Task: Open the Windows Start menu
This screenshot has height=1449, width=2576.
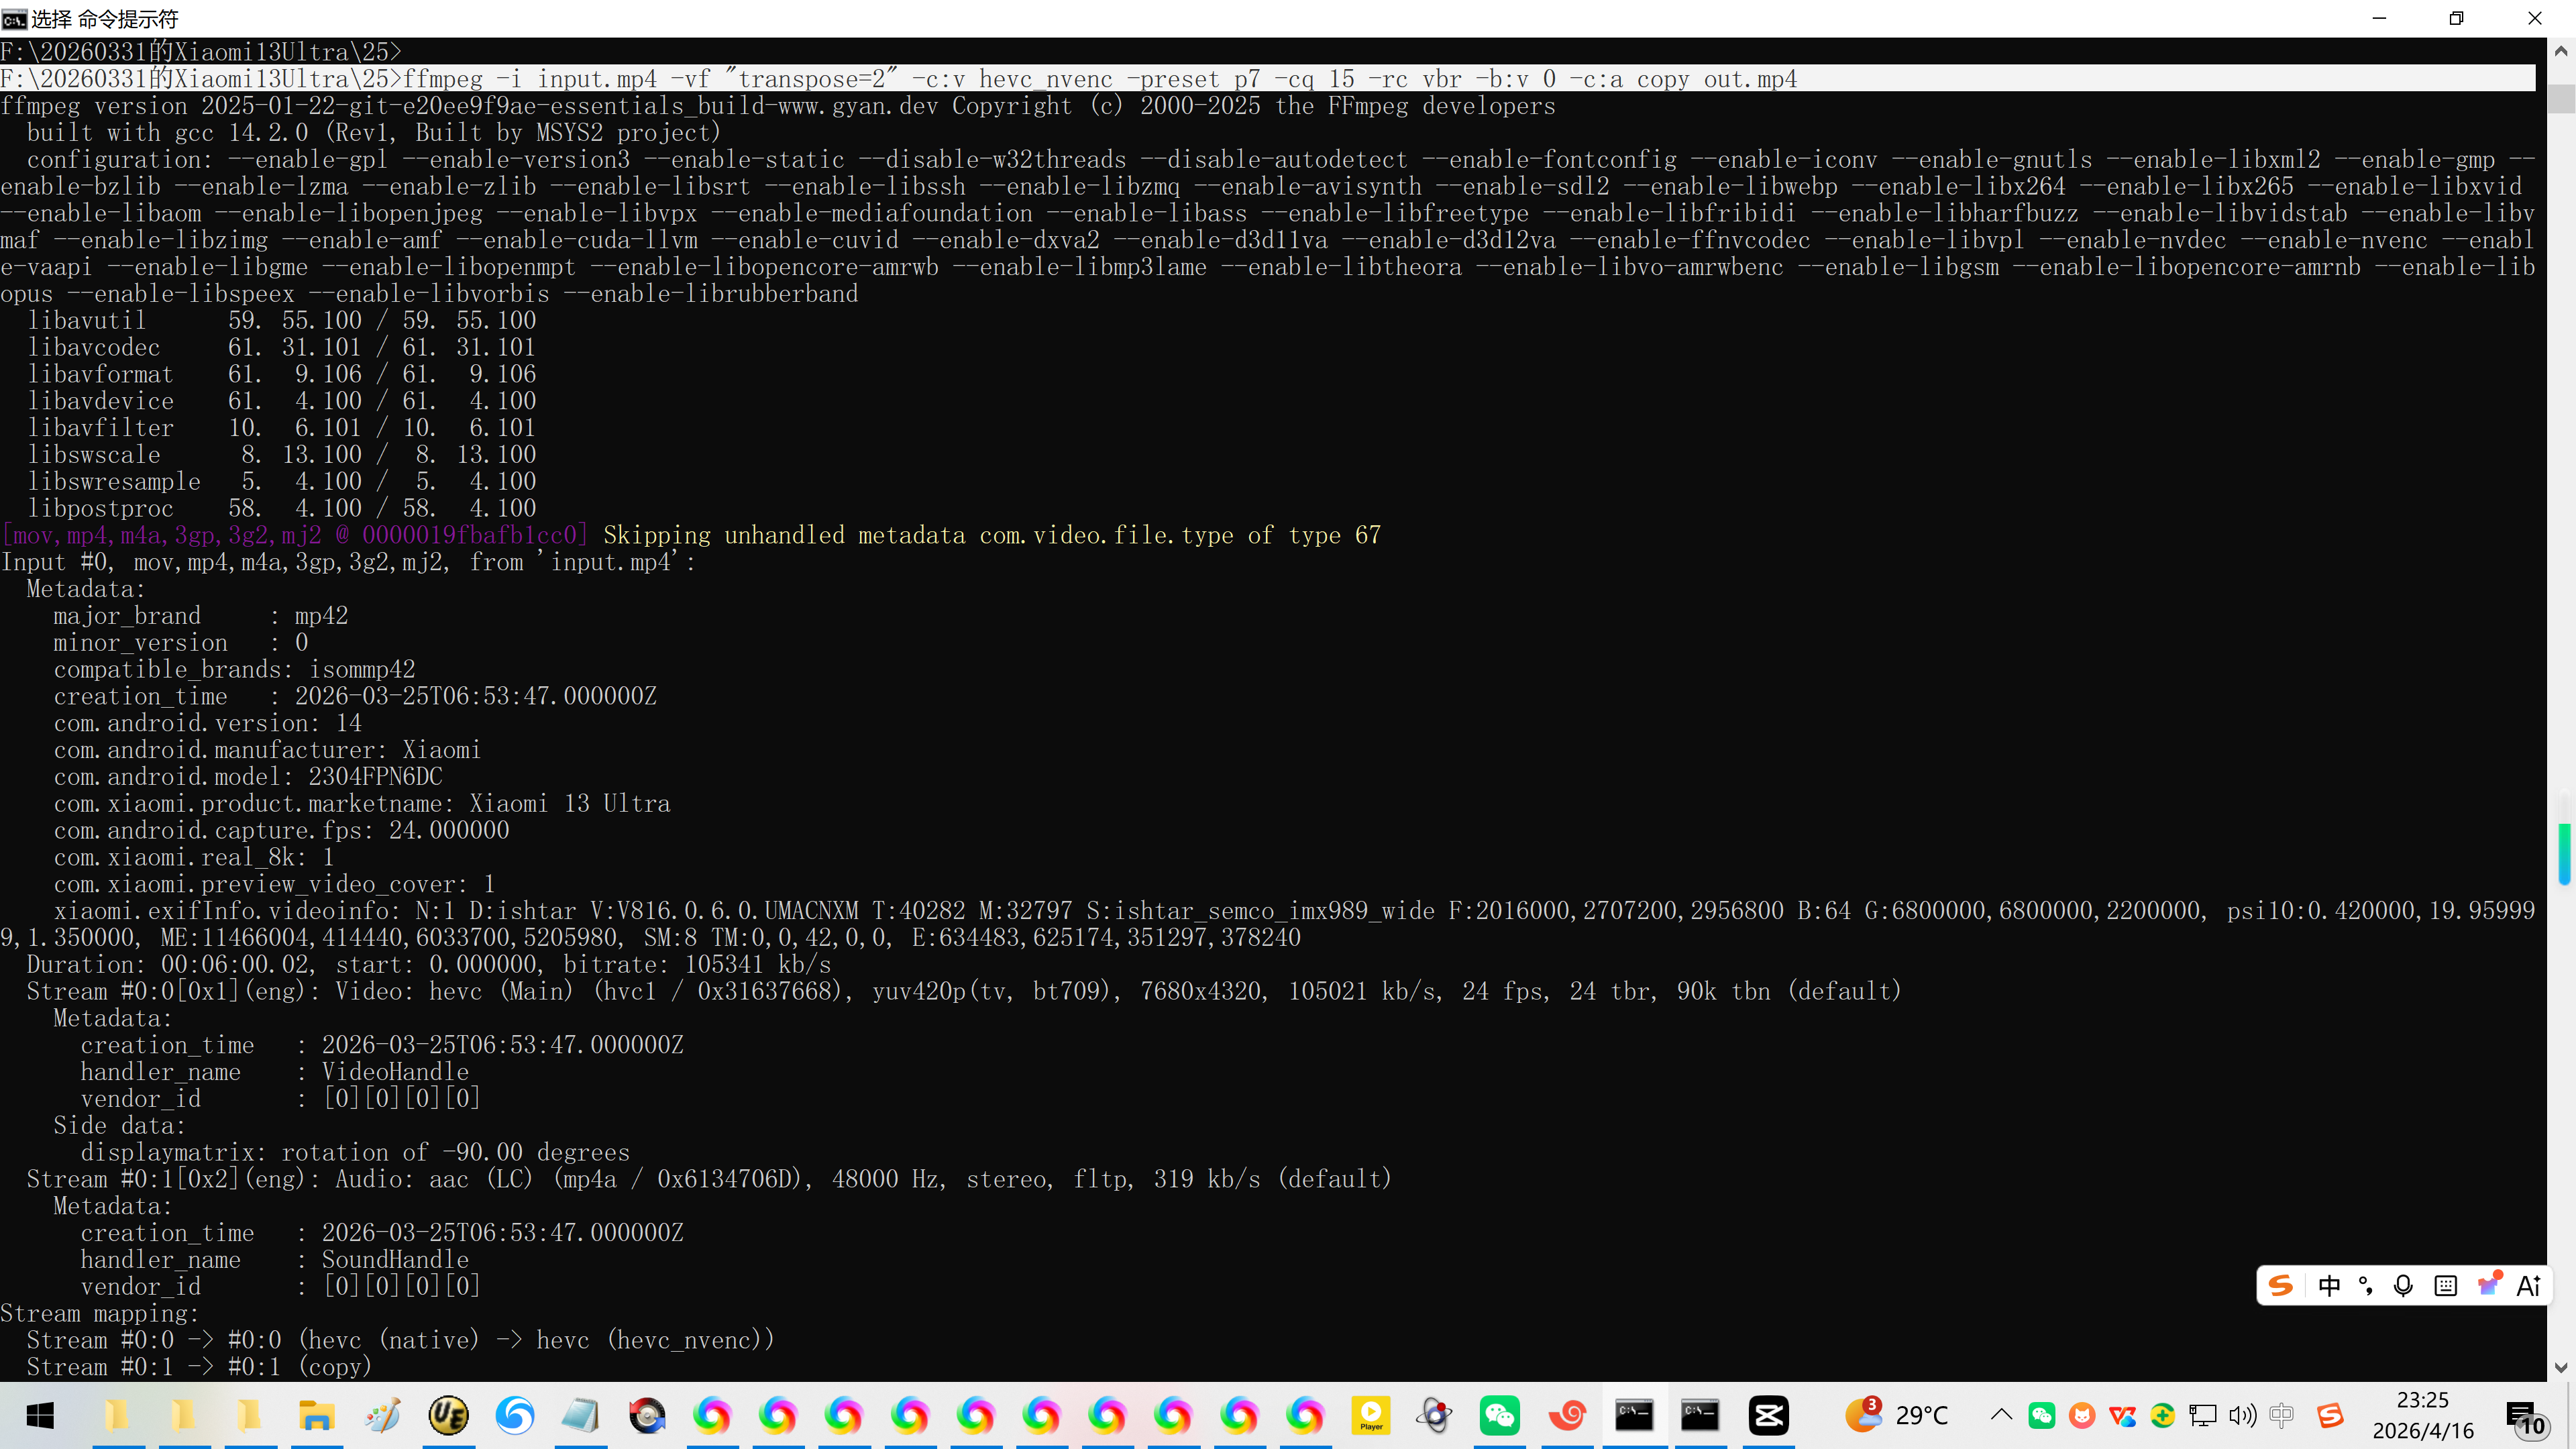Action: coord(40,1415)
